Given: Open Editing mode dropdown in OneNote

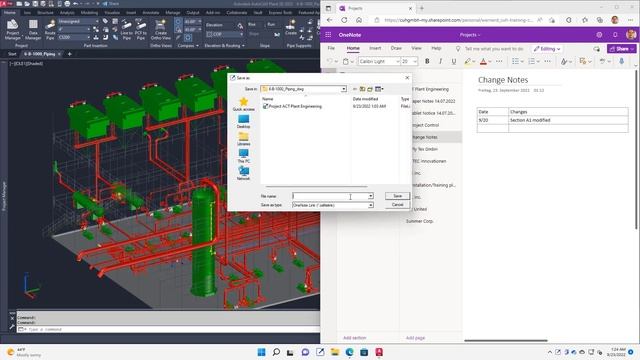Looking at the screenshot, I should point(547,49).
